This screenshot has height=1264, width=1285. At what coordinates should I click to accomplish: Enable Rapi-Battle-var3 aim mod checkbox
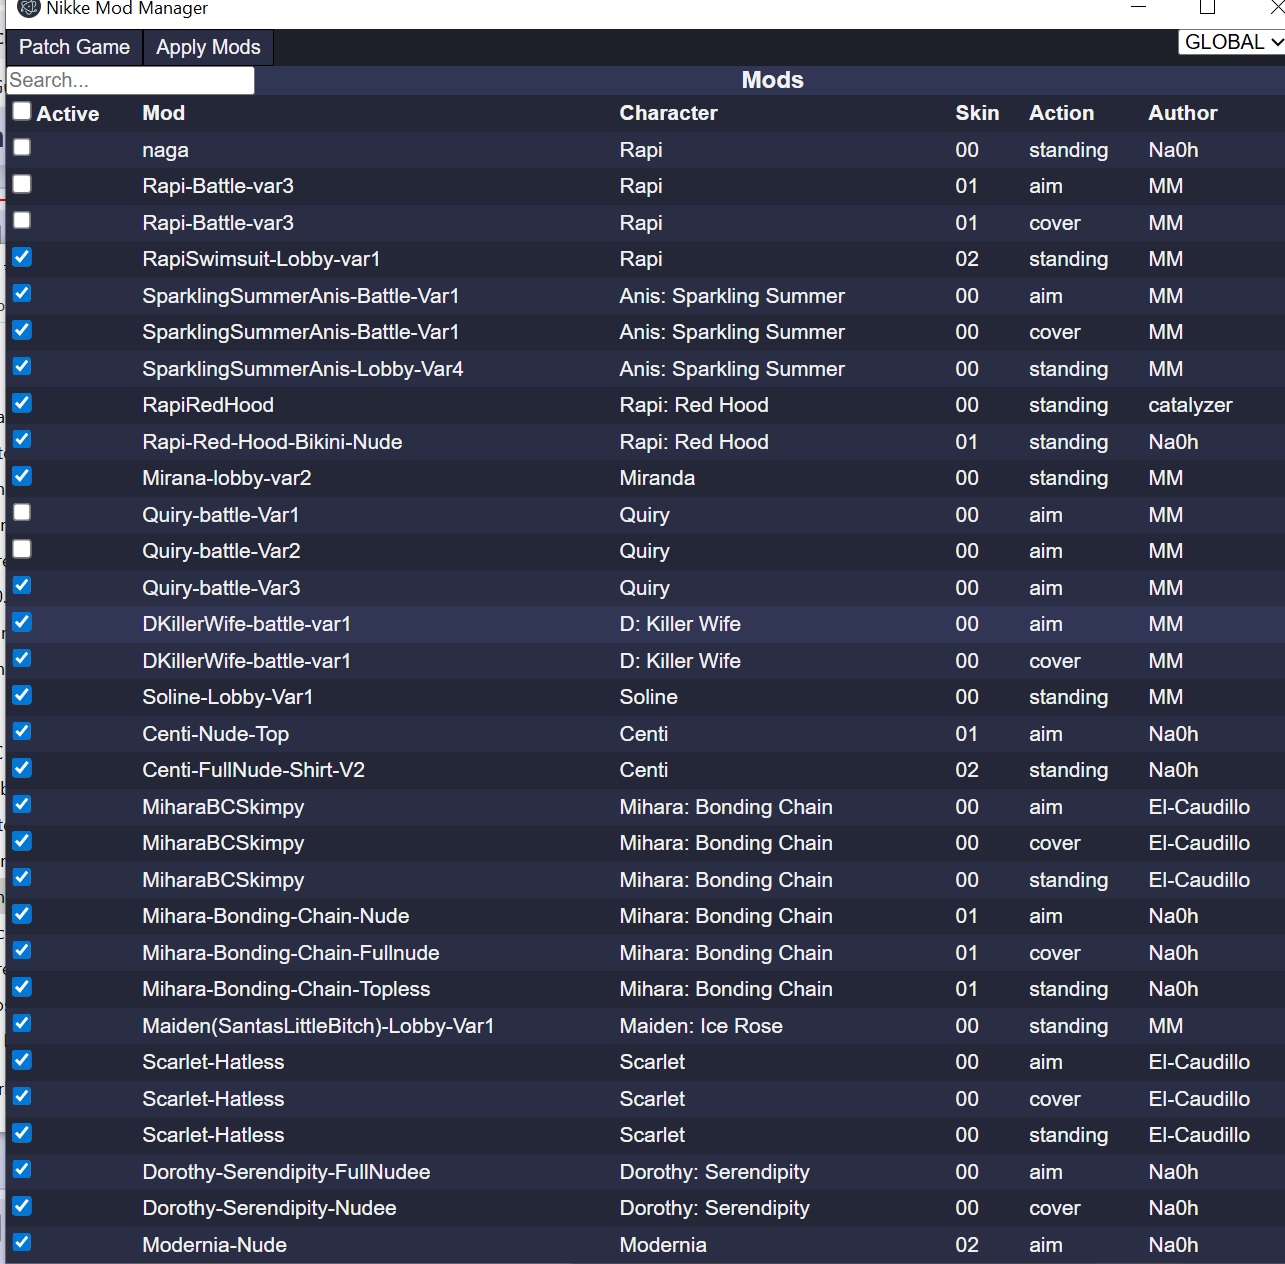22,184
